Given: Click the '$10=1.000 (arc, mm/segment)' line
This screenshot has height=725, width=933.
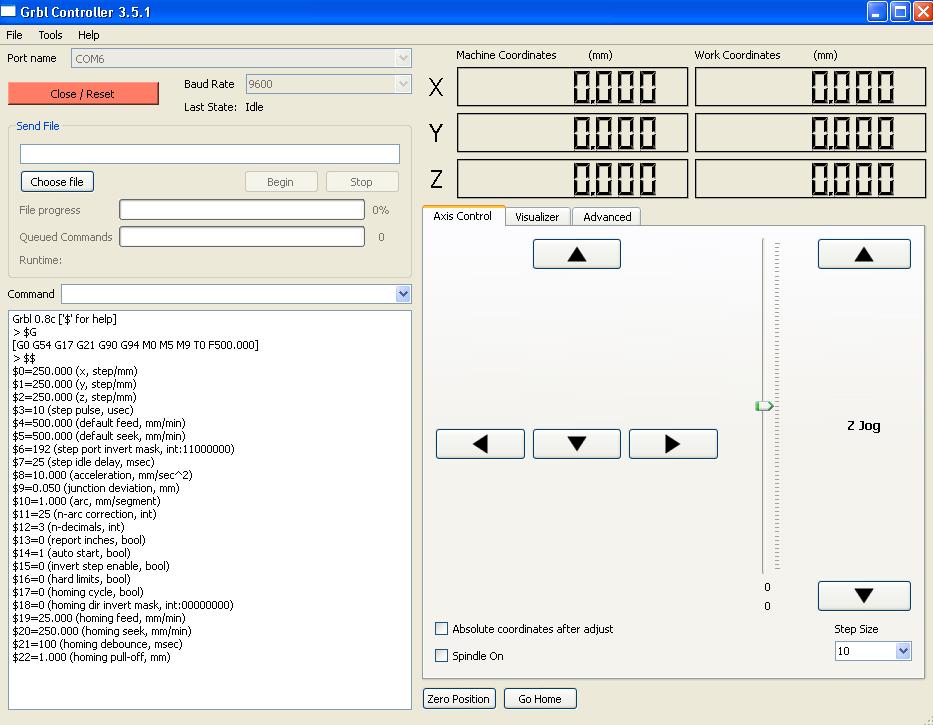Looking at the screenshot, I should pyautogui.click(x=86, y=502).
